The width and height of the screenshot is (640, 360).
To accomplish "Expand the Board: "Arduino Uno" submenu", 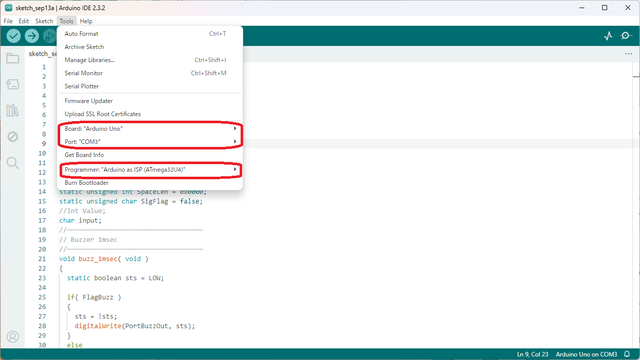I will click(150, 129).
